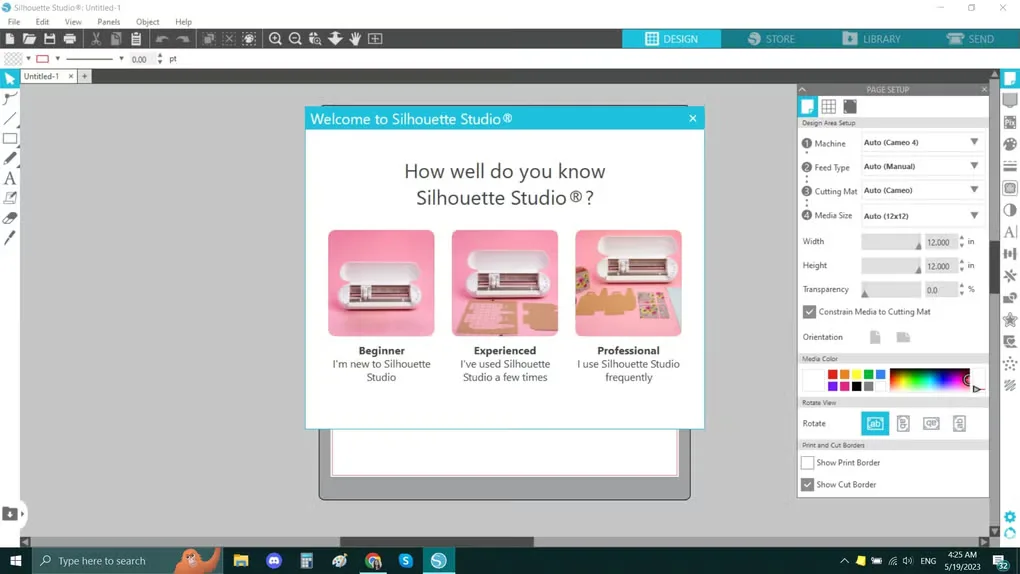Pick the red media color swatch
The image size is (1020, 574).
point(832,374)
